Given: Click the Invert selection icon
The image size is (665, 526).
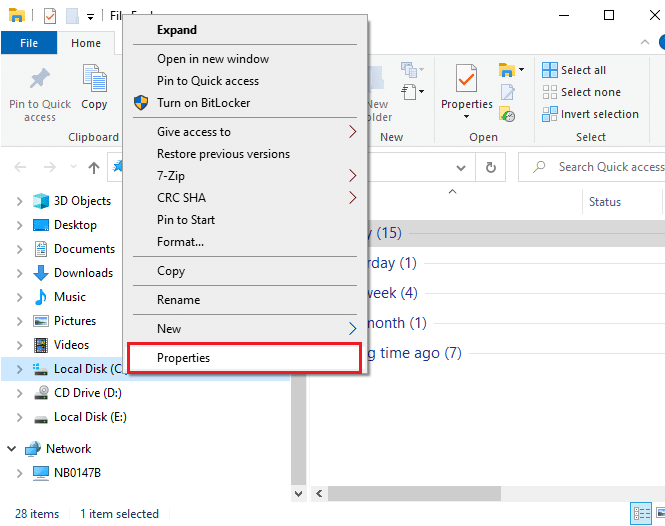Looking at the screenshot, I should coord(550,114).
